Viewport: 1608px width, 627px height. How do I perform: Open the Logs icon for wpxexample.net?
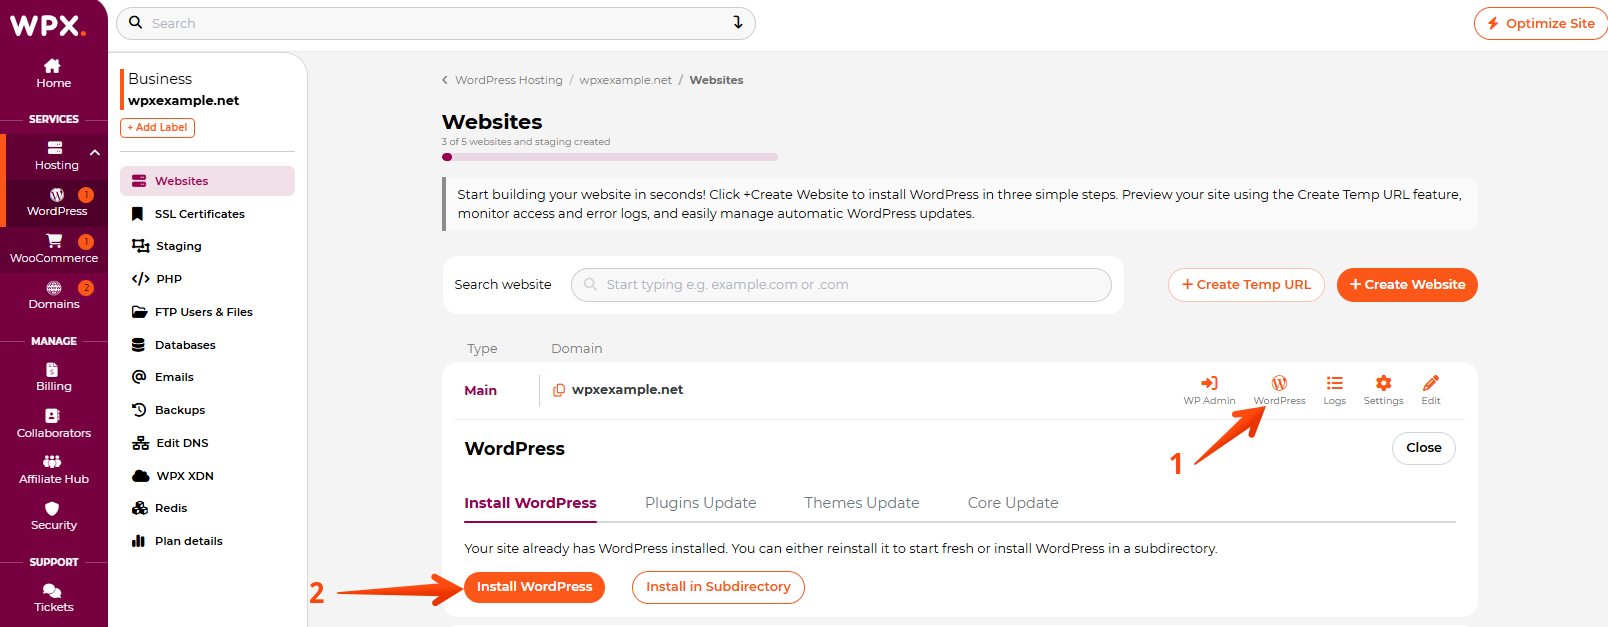tap(1334, 384)
